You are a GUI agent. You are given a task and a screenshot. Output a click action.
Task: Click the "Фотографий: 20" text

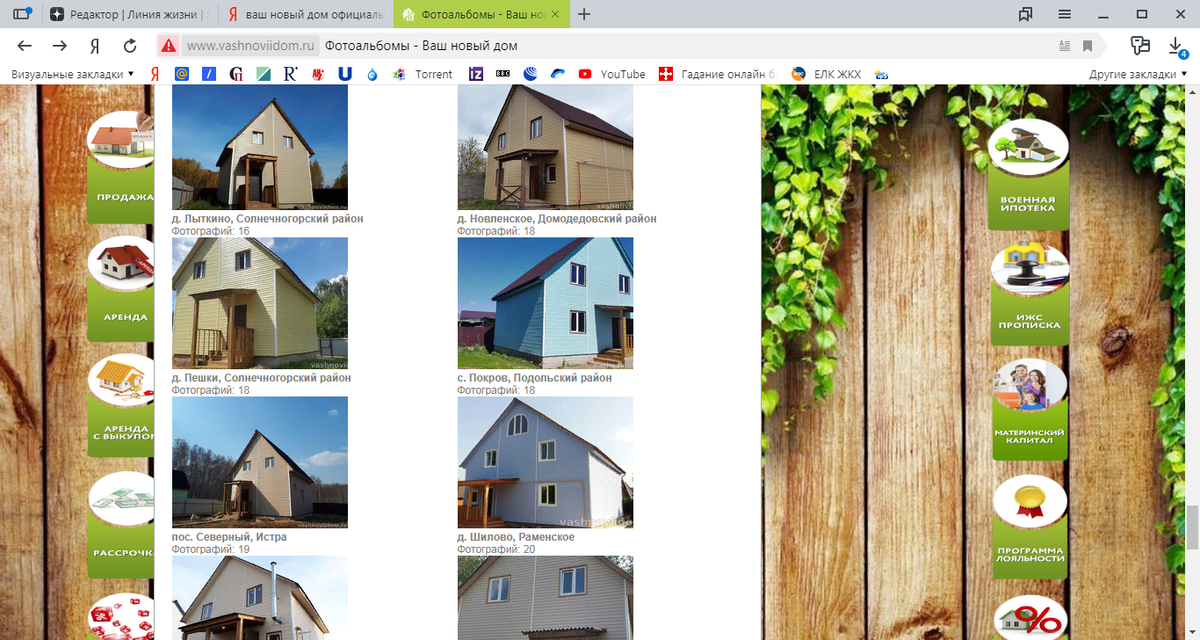pyautogui.click(x=496, y=550)
